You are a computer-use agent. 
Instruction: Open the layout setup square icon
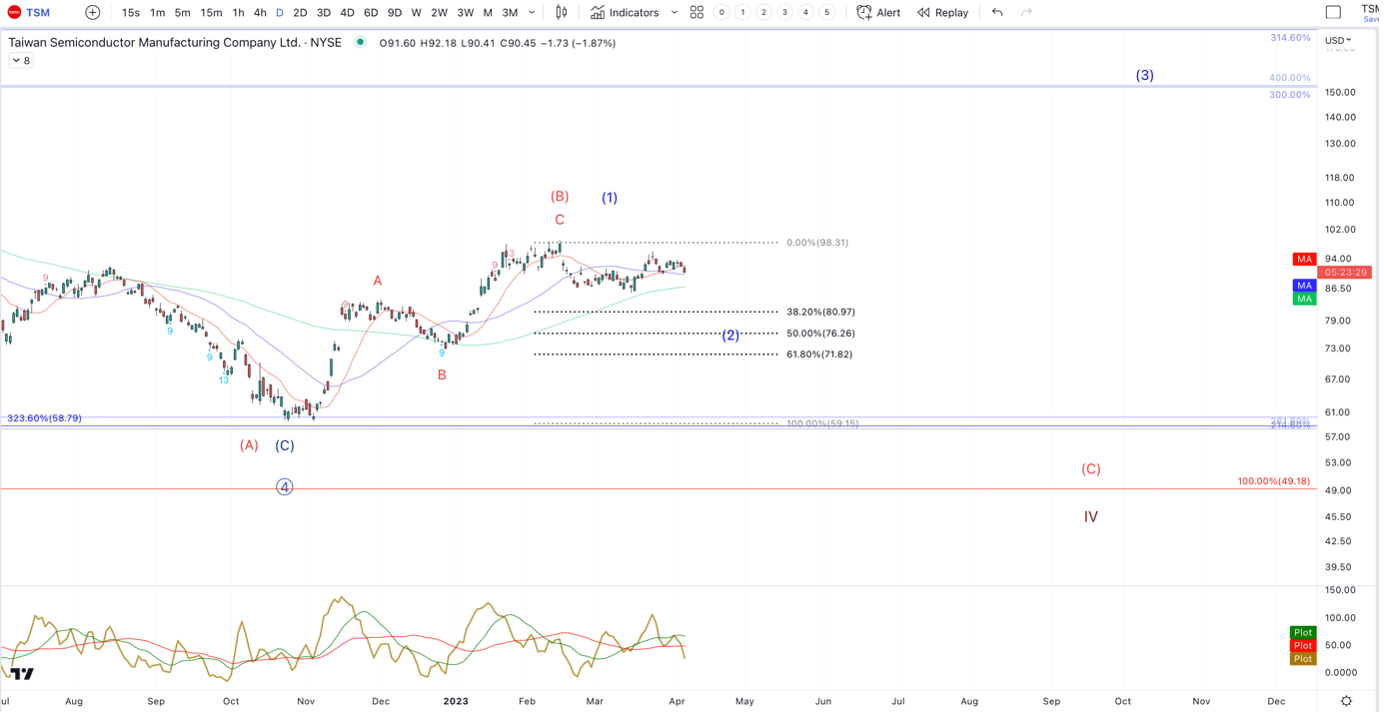[1333, 13]
